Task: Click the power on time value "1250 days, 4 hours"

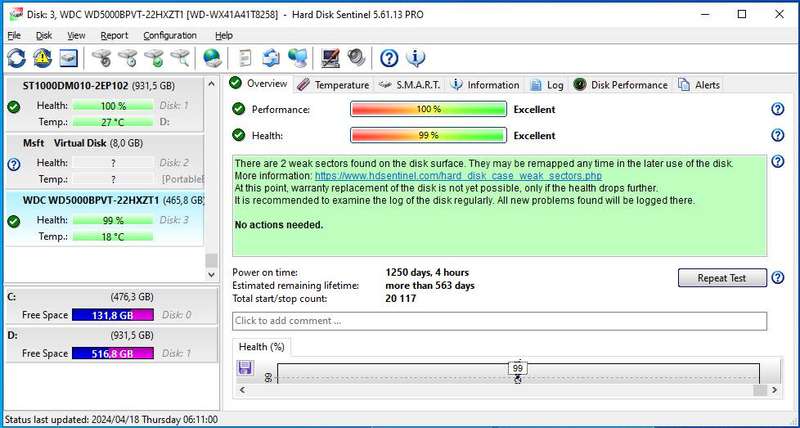Action: coord(427,272)
